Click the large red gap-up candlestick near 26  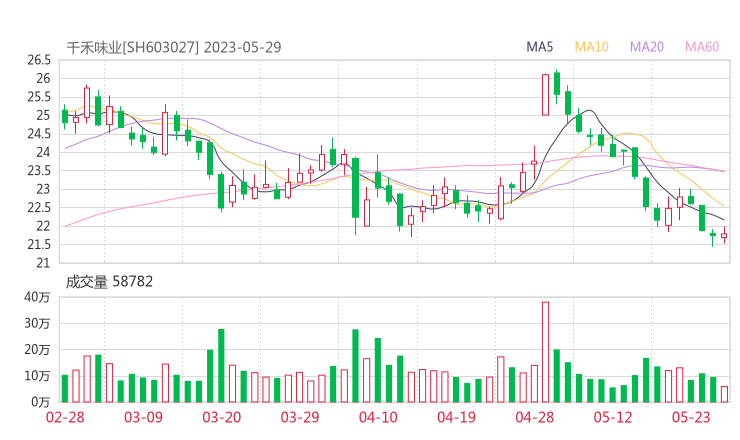[x=546, y=94]
